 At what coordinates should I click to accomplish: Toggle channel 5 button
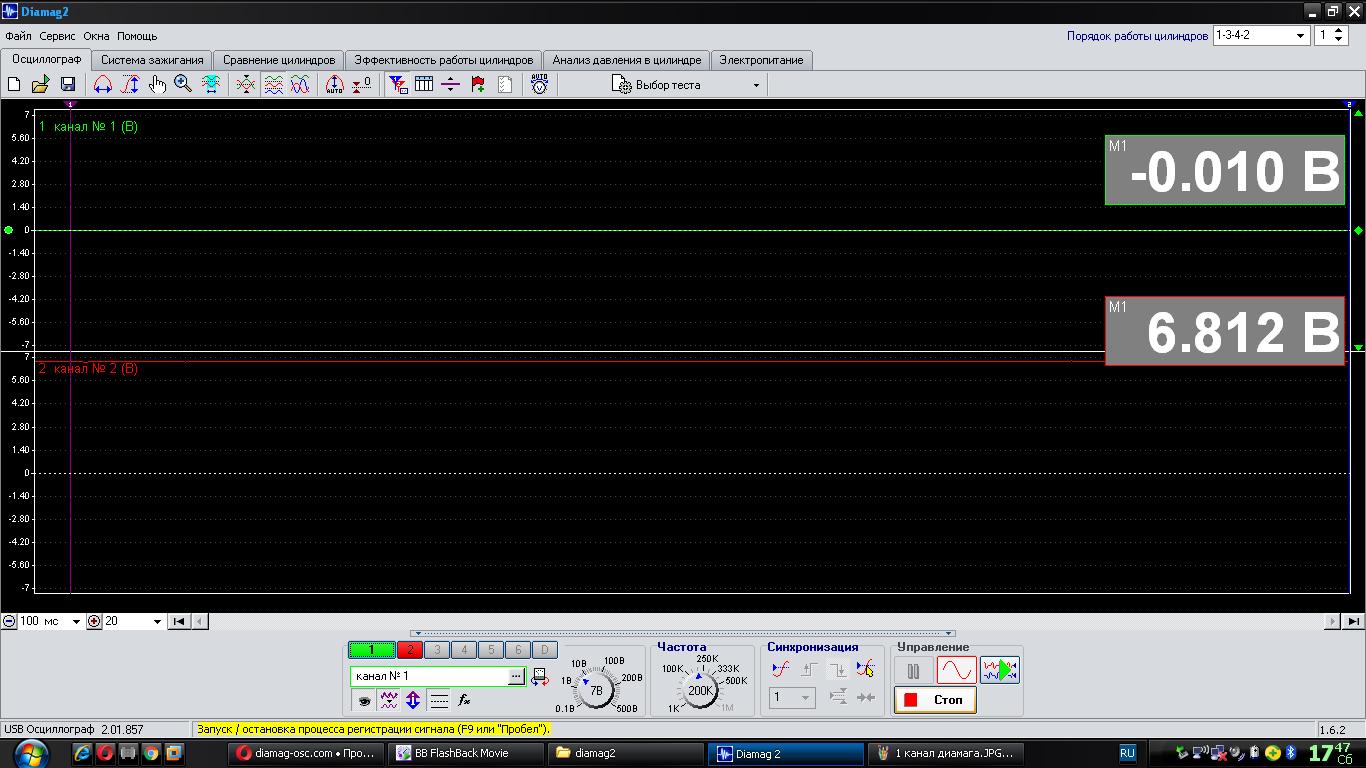[x=491, y=650]
